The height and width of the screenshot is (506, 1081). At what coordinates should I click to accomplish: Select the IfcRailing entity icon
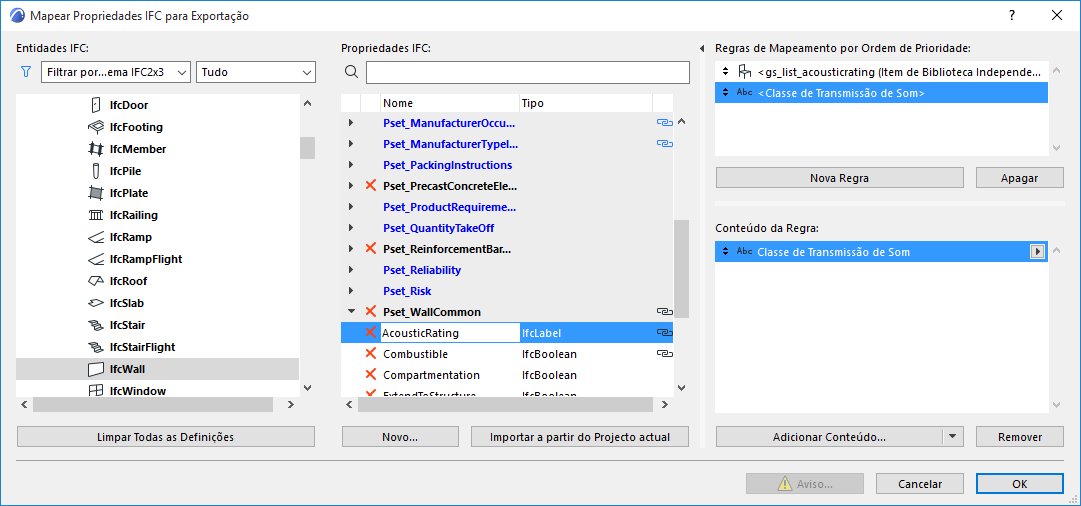(x=96, y=215)
